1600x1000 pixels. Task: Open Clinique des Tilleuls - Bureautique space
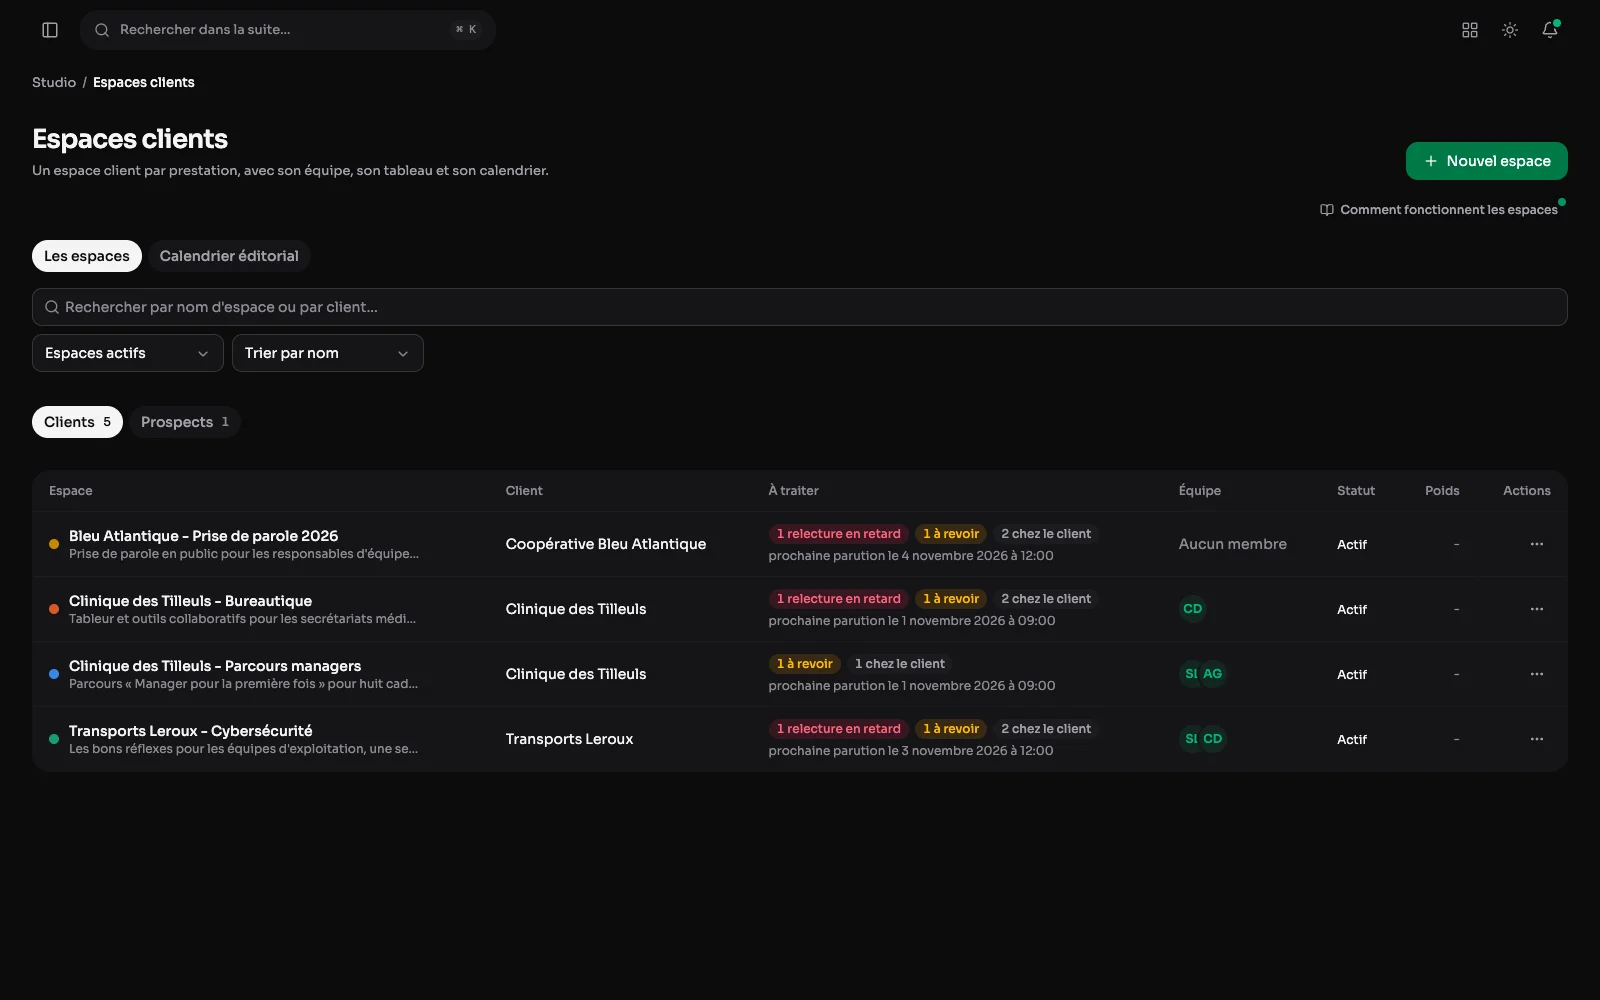[190, 601]
